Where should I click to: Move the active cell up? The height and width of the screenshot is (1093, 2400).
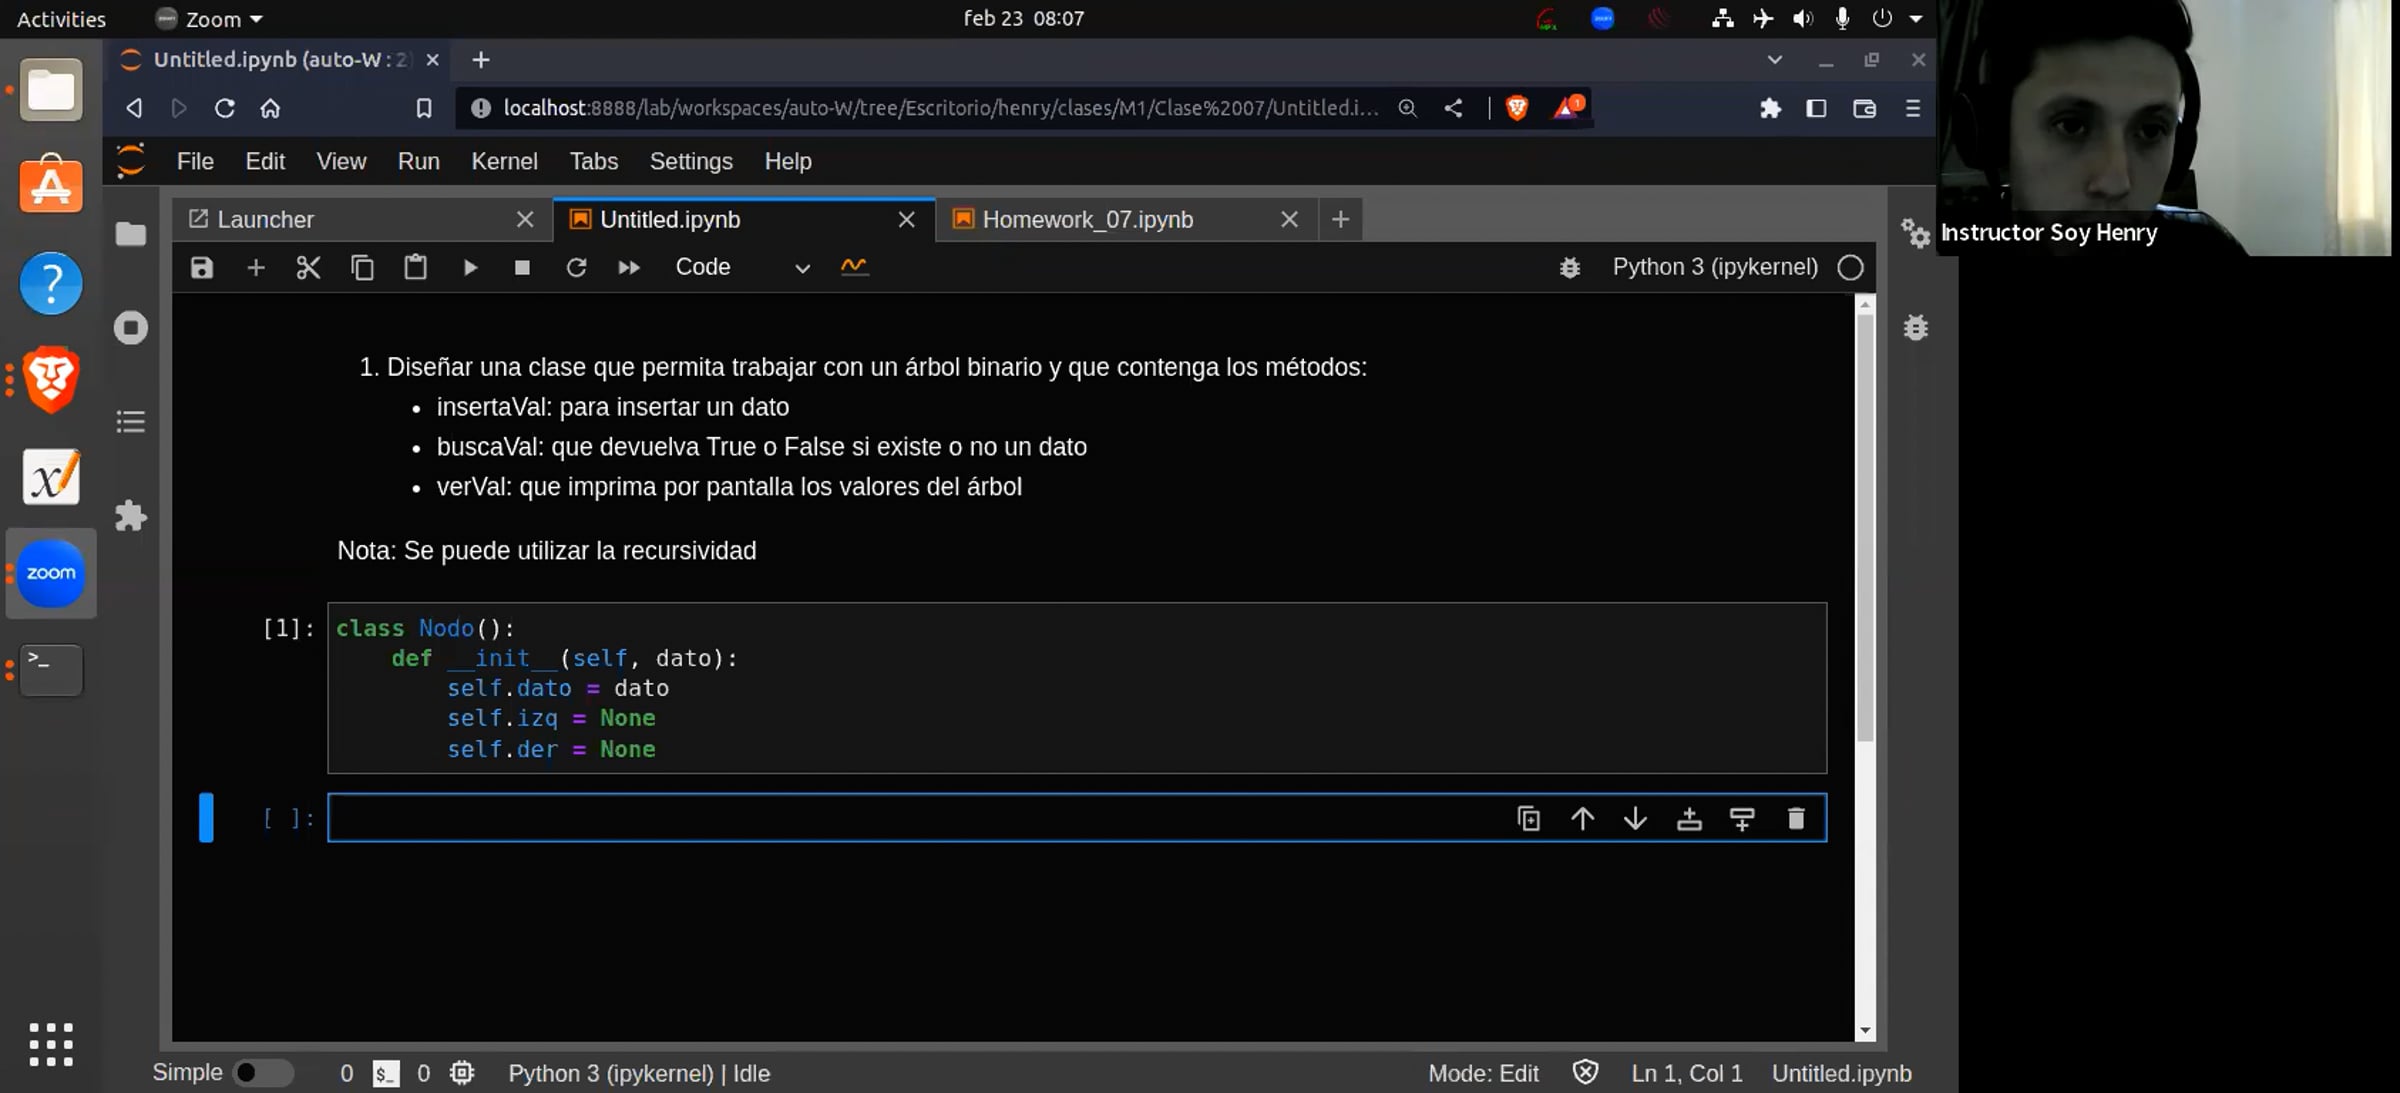(1582, 819)
